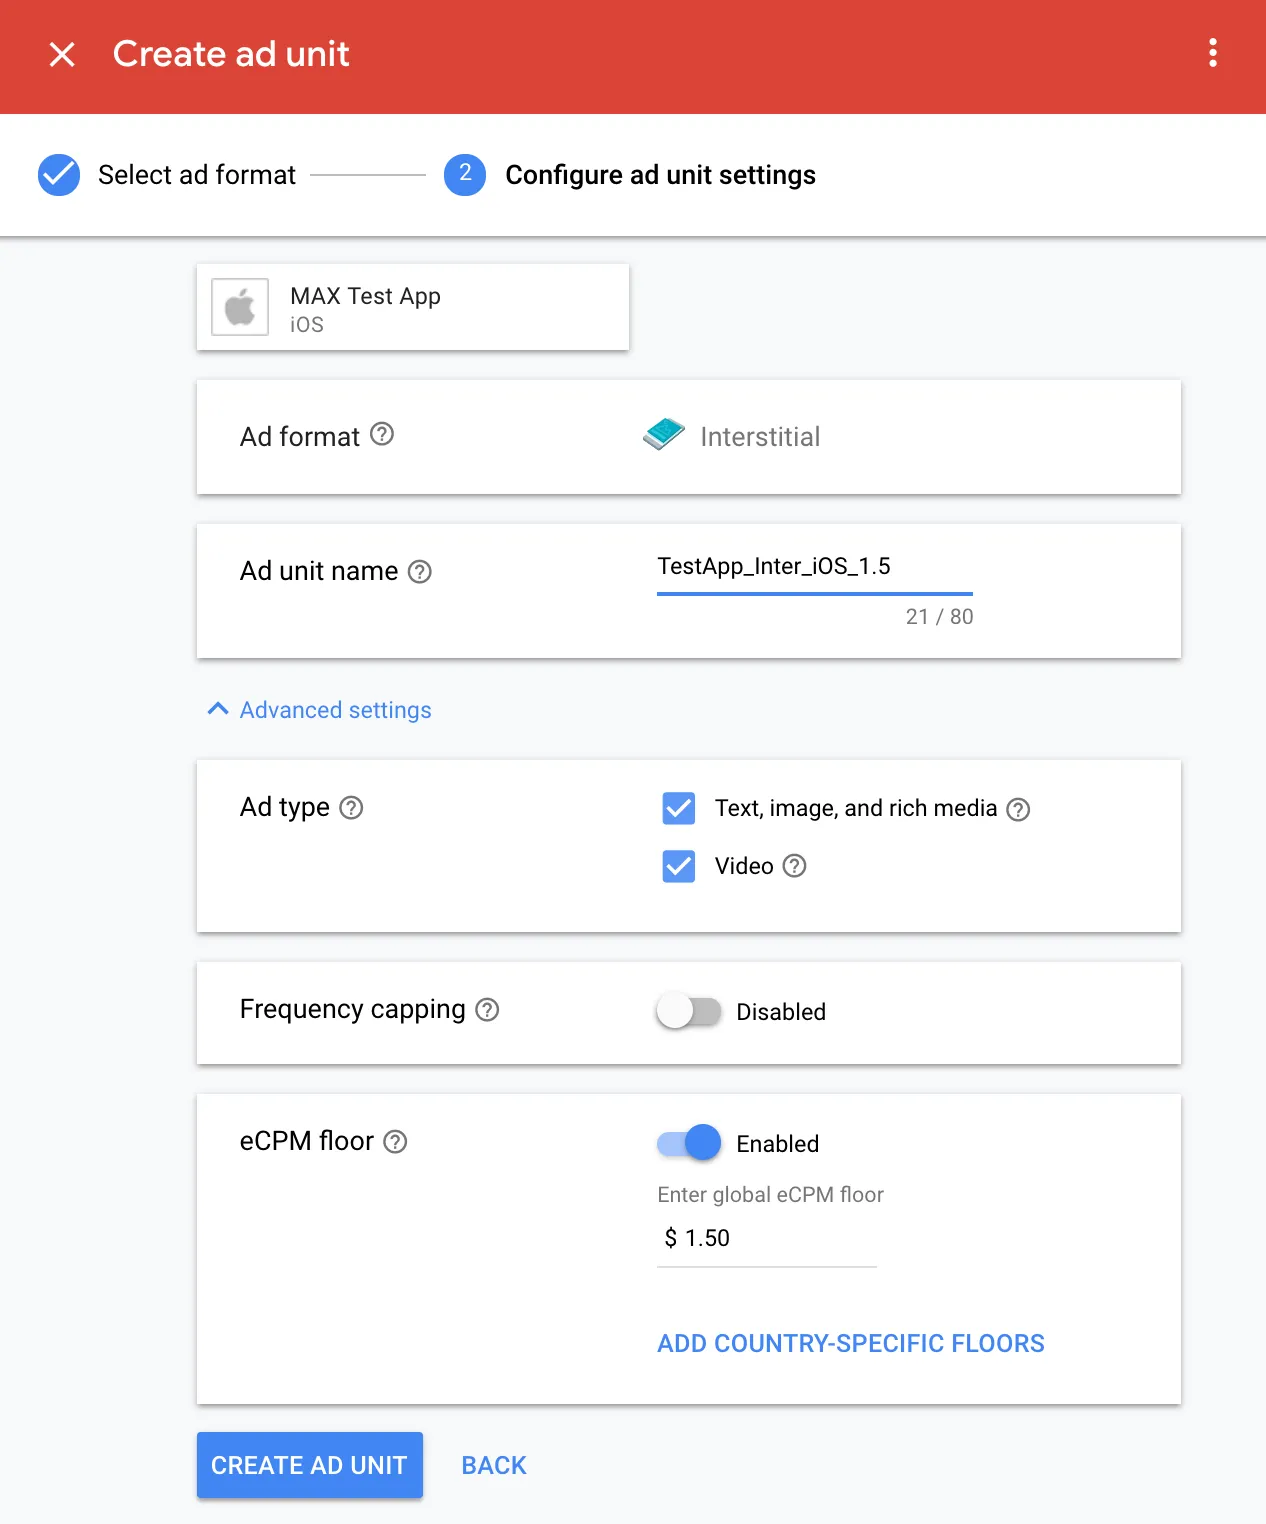Uncheck Text, image, and rich media

(678, 808)
